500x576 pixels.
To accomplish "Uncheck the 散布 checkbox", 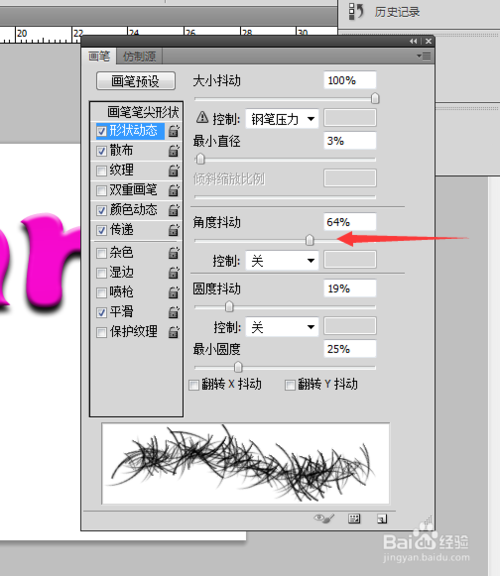I will [101, 151].
